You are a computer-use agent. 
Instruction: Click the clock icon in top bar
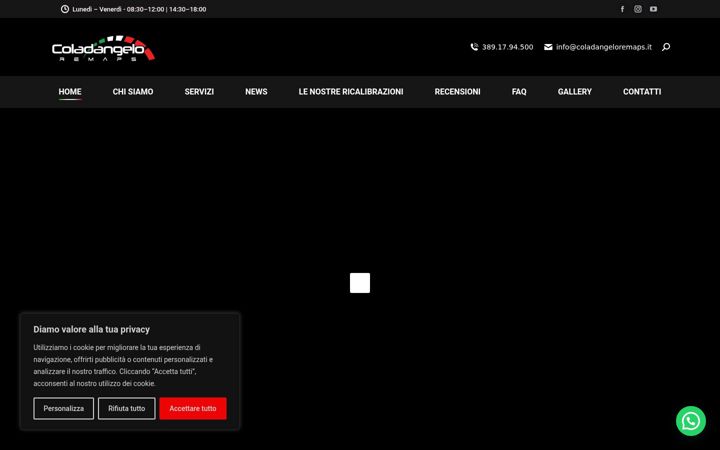point(65,9)
